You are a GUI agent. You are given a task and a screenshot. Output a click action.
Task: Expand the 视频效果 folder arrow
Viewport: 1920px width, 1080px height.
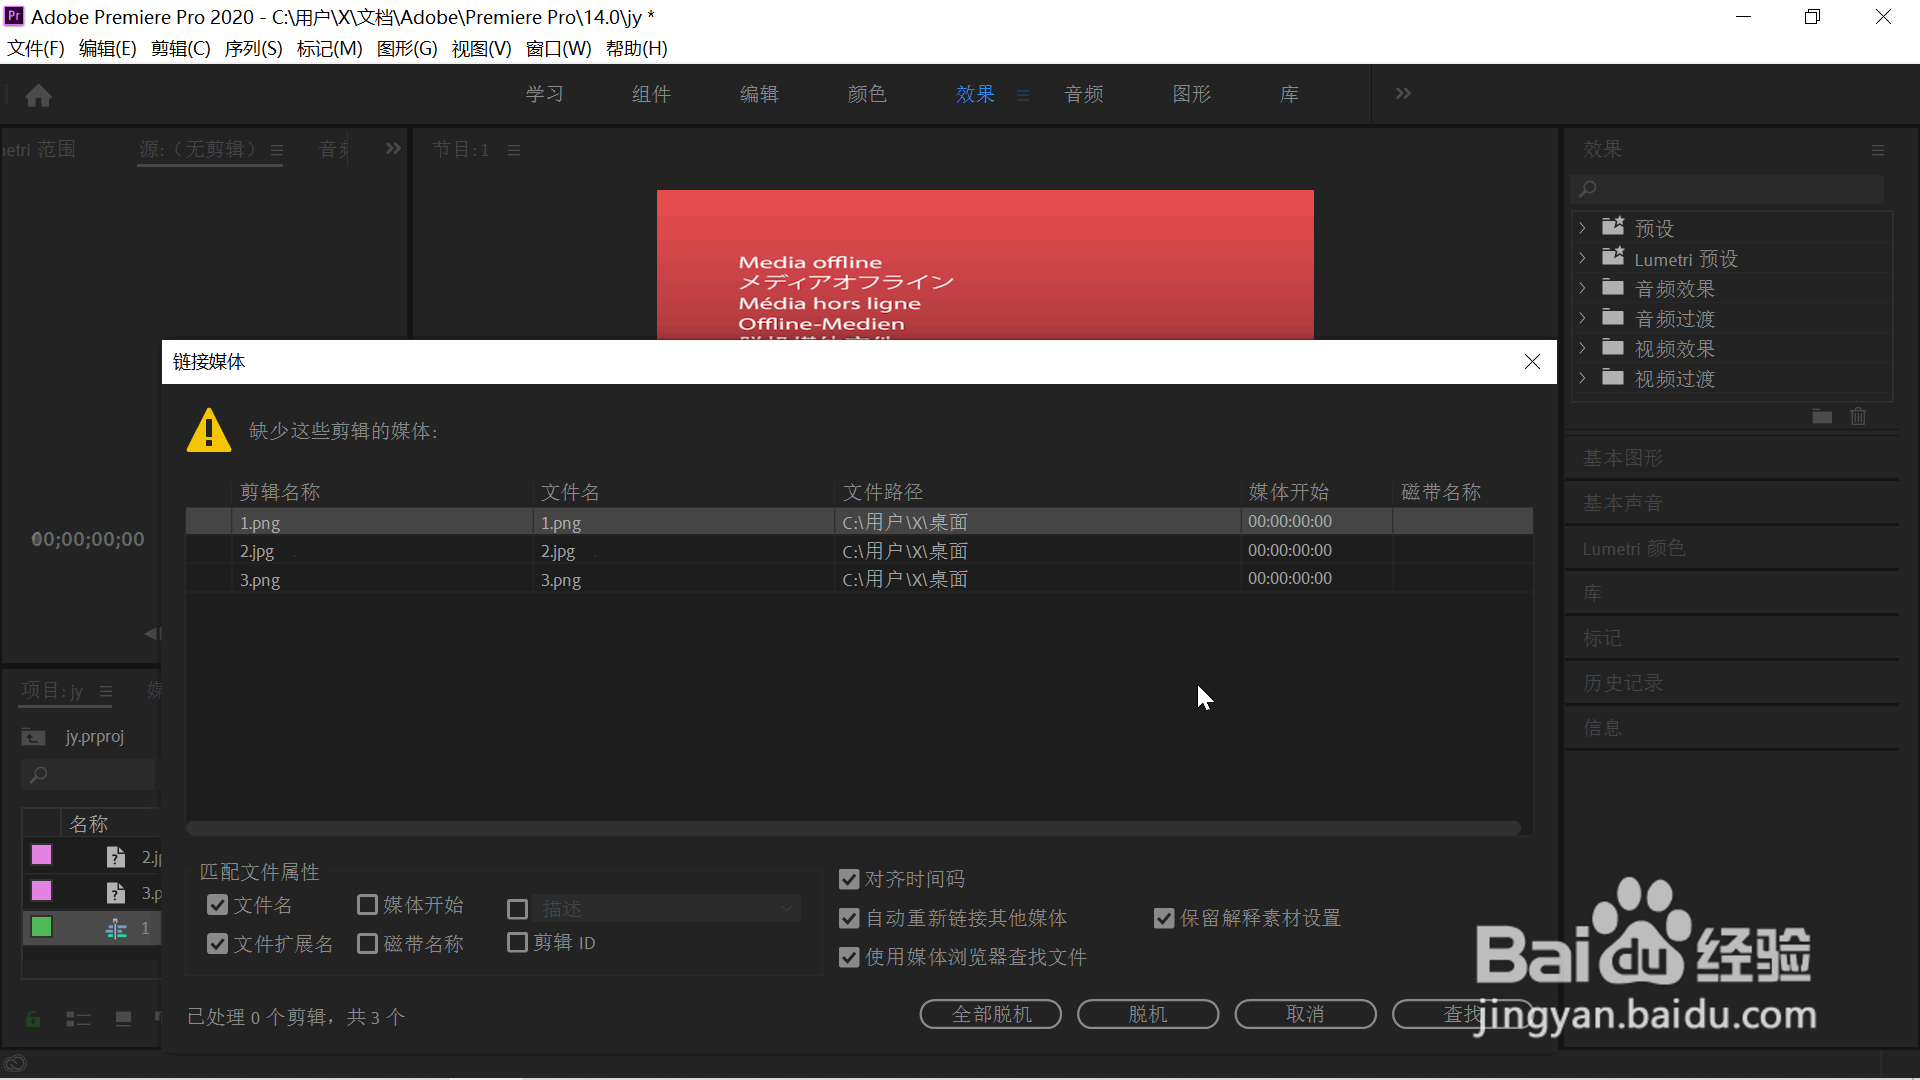(1582, 348)
